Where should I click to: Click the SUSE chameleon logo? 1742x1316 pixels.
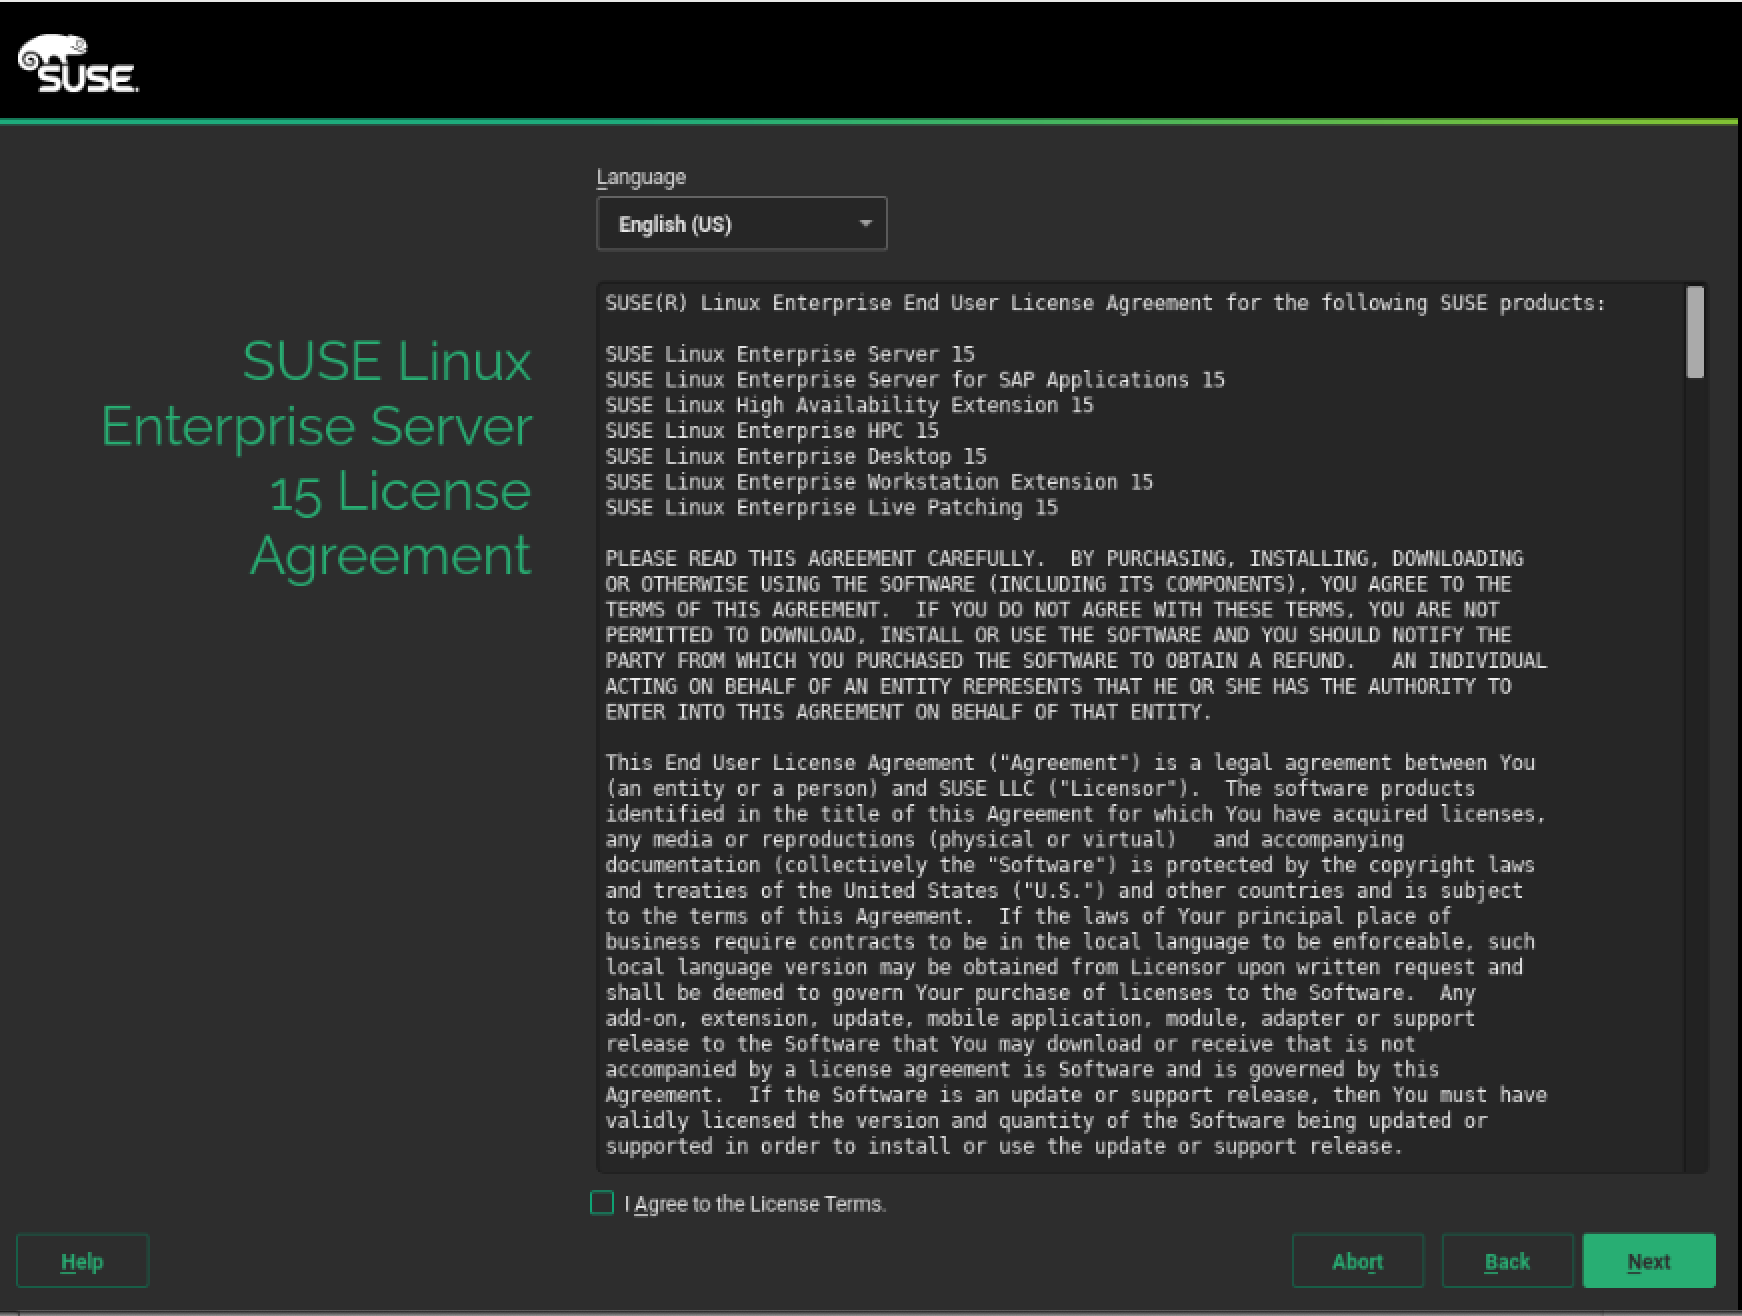[75, 62]
